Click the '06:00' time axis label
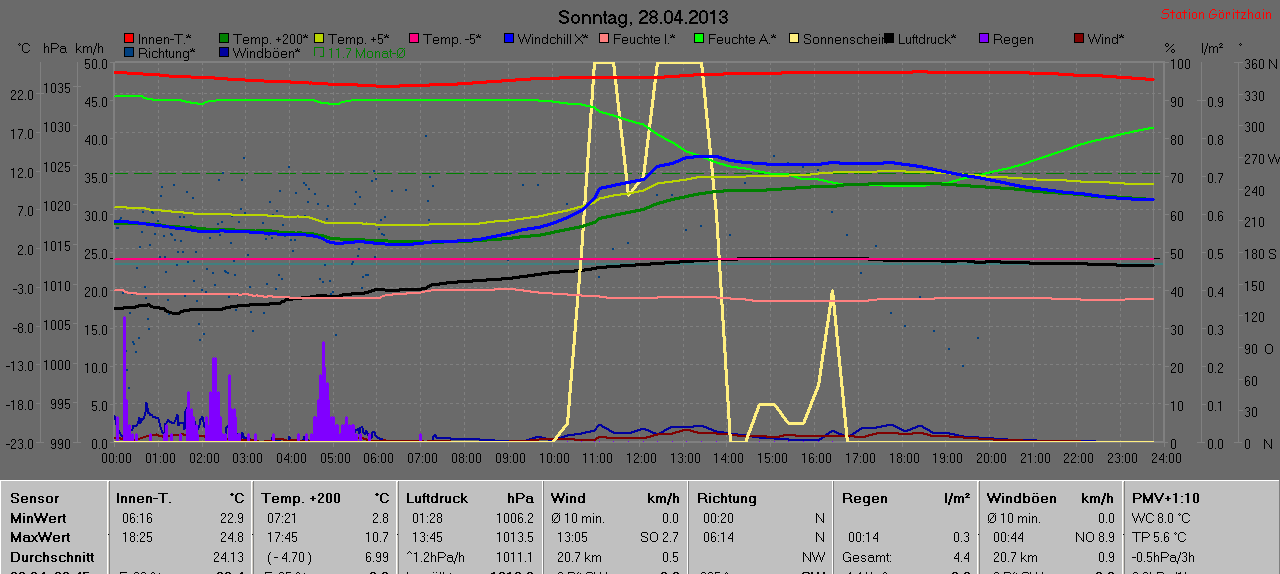The image size is (1280, 574). 379,457
